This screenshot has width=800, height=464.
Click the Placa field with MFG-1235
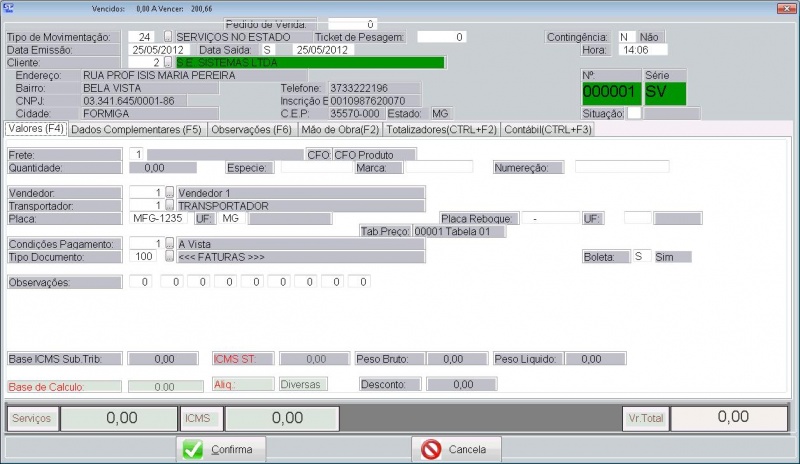pos(158,218)
